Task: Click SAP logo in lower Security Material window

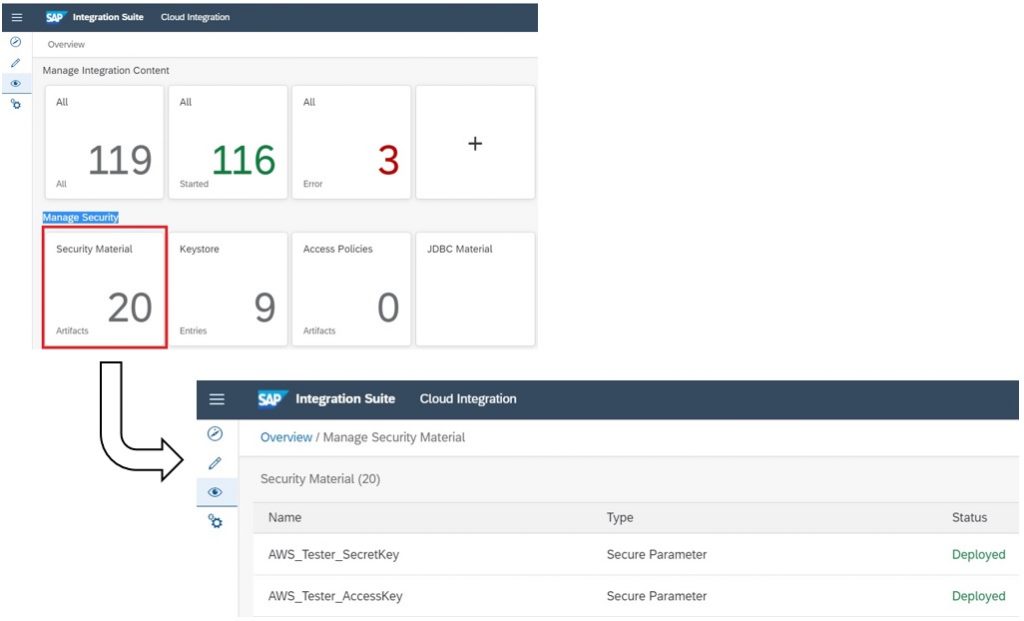Action: [x=272, y=398]
